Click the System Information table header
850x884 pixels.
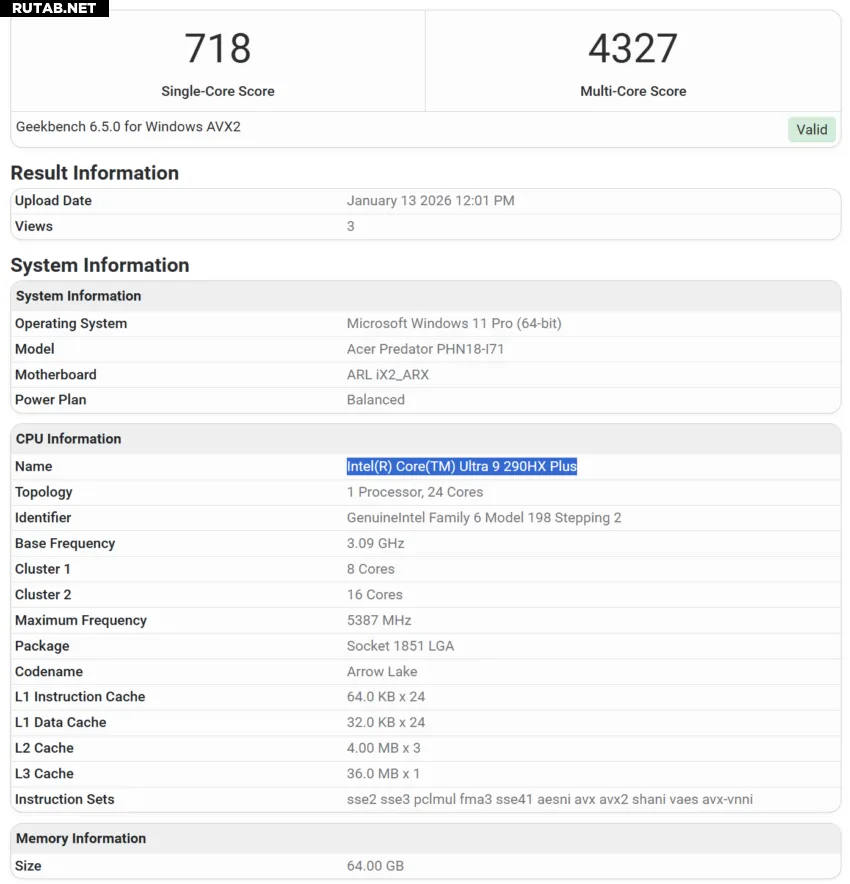78,296
